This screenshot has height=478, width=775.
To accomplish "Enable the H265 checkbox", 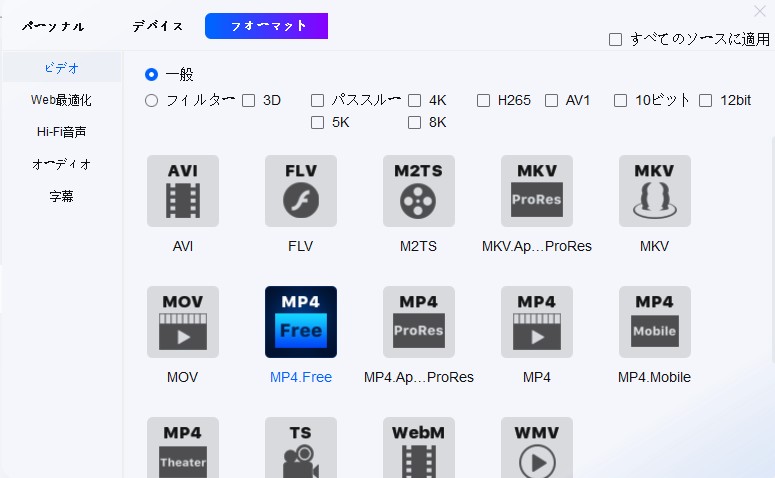I will (483, 101).
